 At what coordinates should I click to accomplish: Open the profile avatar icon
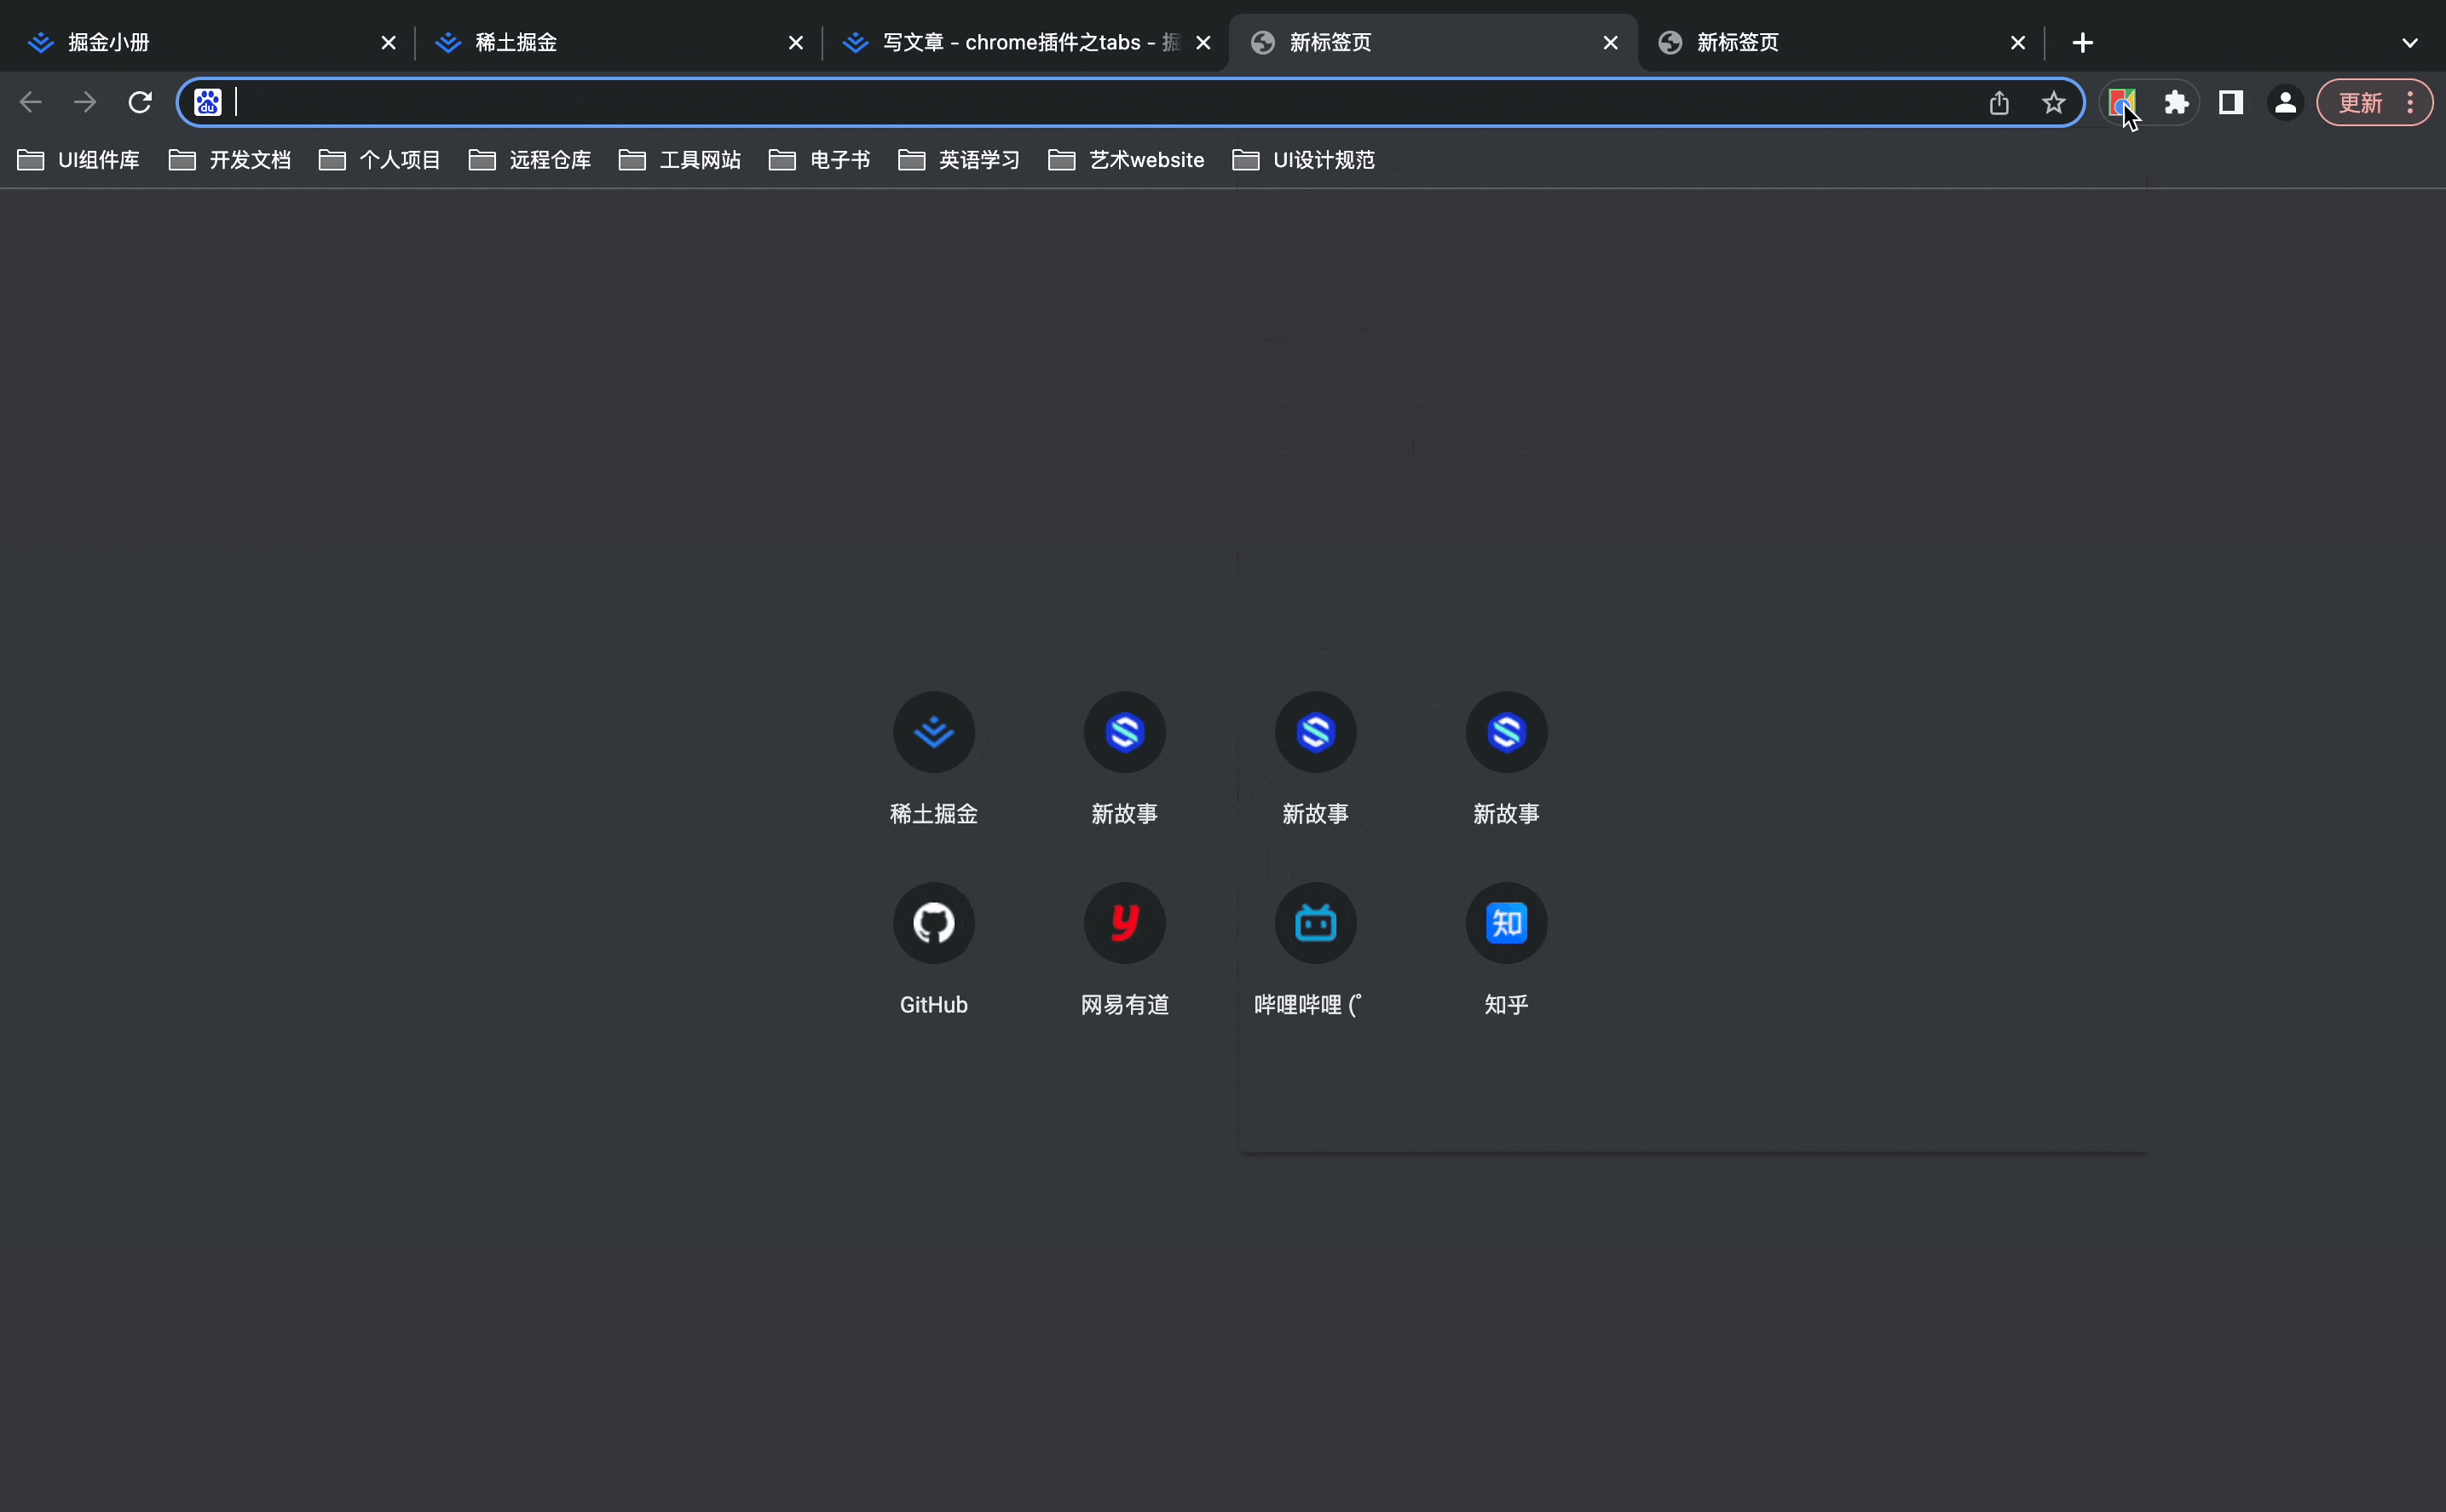(x=2285, y=102)
